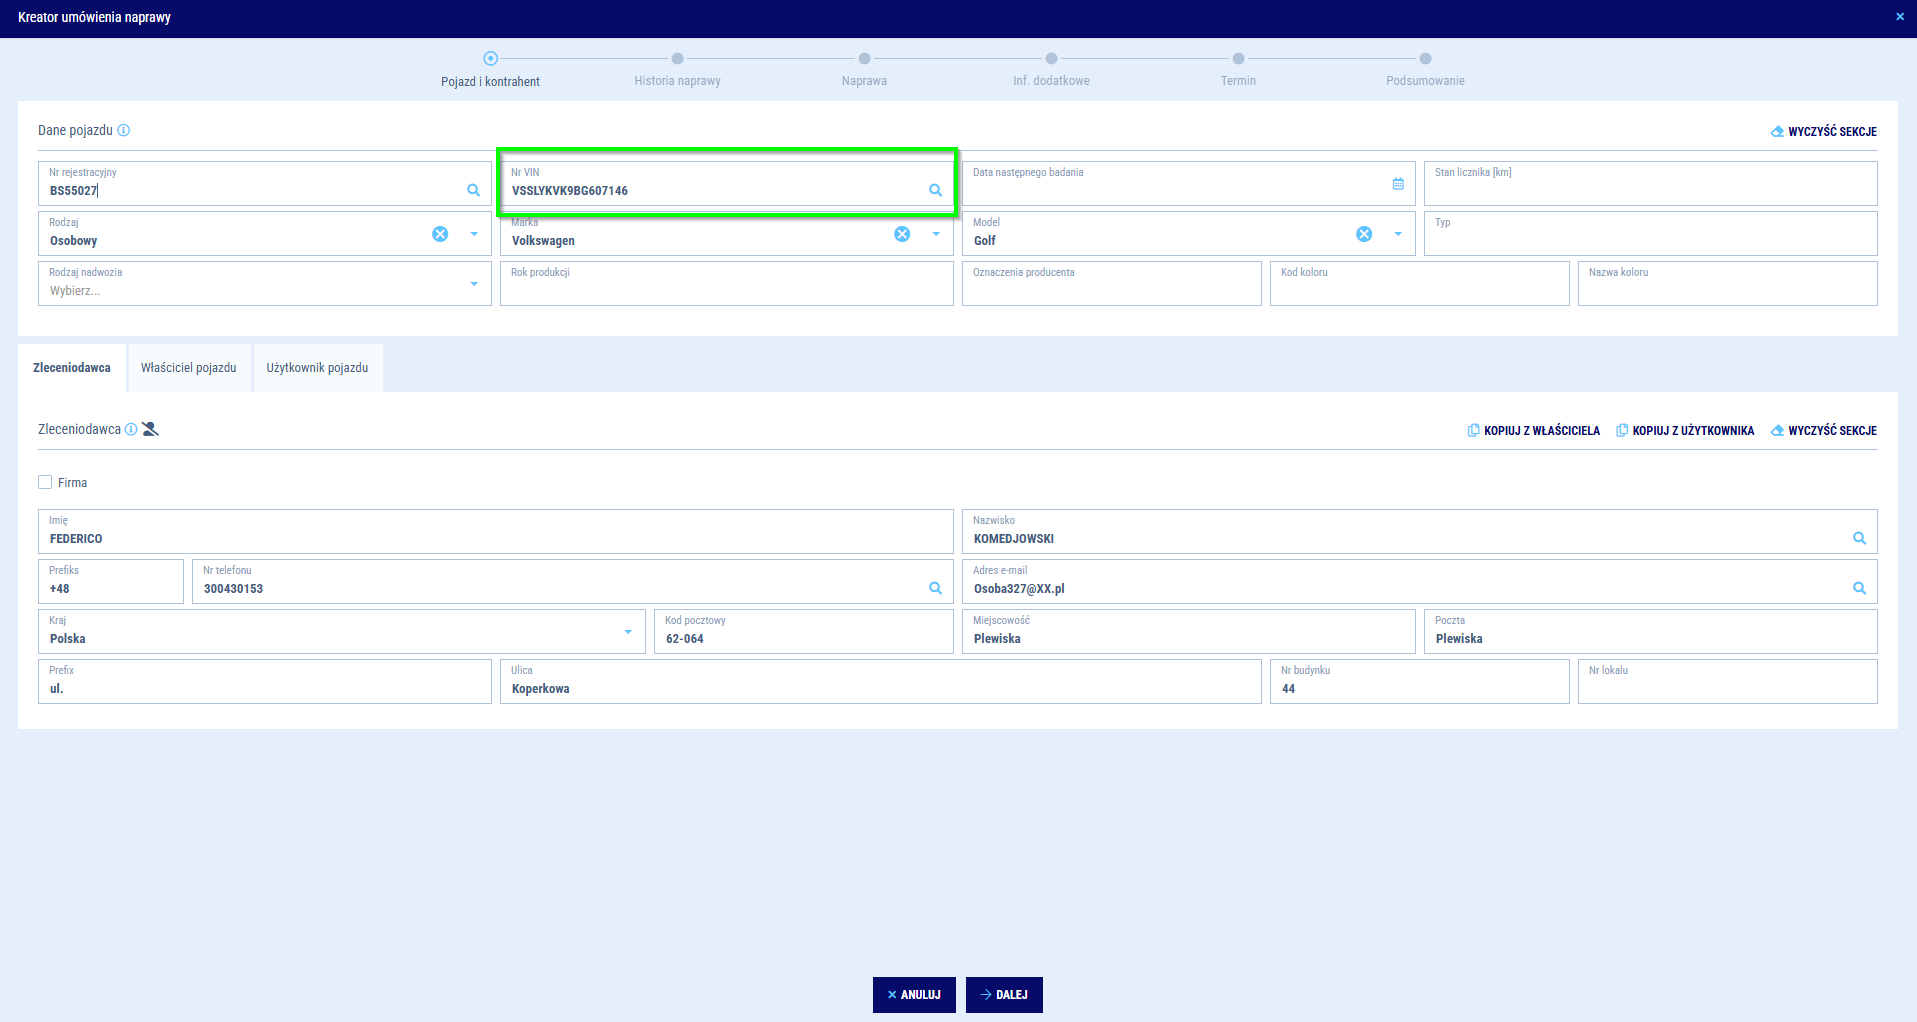Click info icon next to Dane pojazdu

[124, 130]
